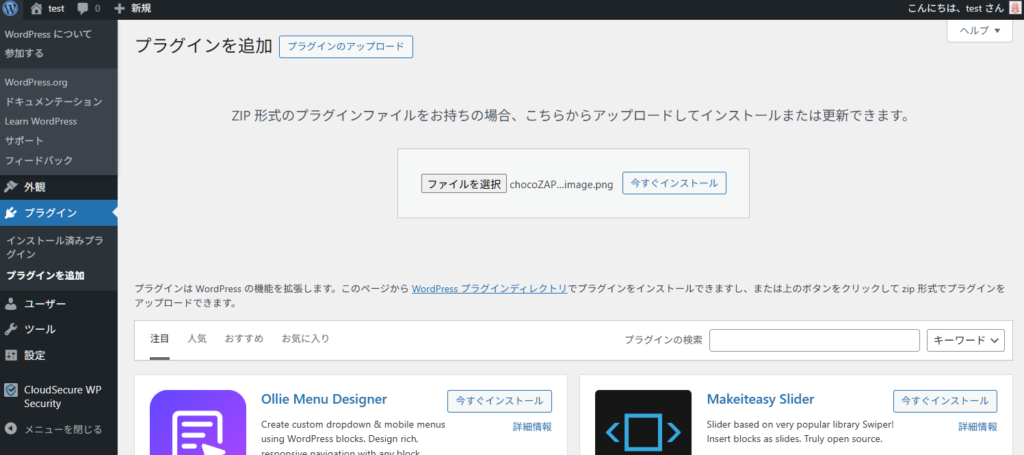Switch to the おすすめ tab
Image resolution: width=1024 pixels, height=455 pixels.
244,339
